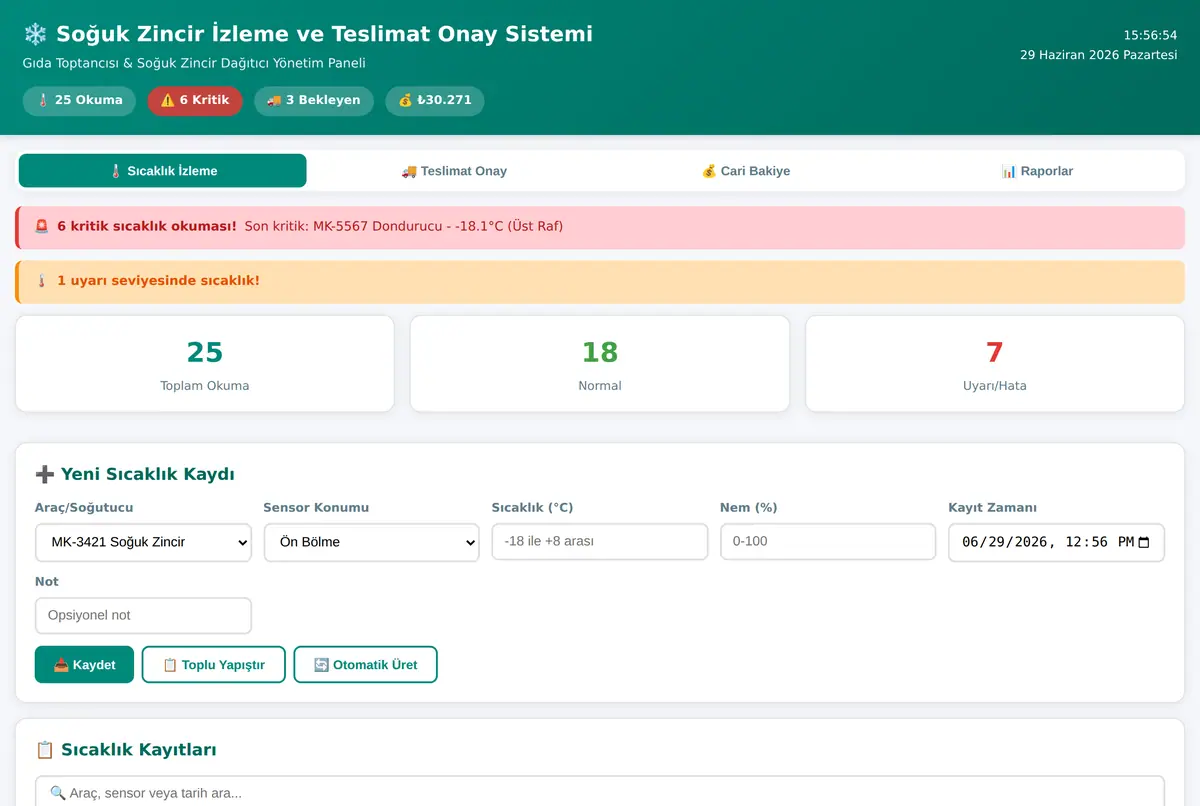Click the plus icon beside Yeni Sıcaklık Kaydı

pyautogui.click(x=45, y=474)
